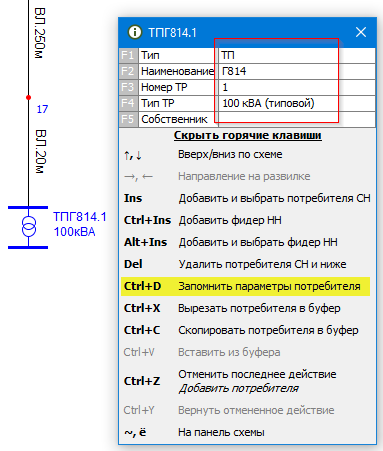The height and width of the screenshot is (451, 383).
Task: Click the F5 key label for Собственник
Action: [x=128, y=119]
